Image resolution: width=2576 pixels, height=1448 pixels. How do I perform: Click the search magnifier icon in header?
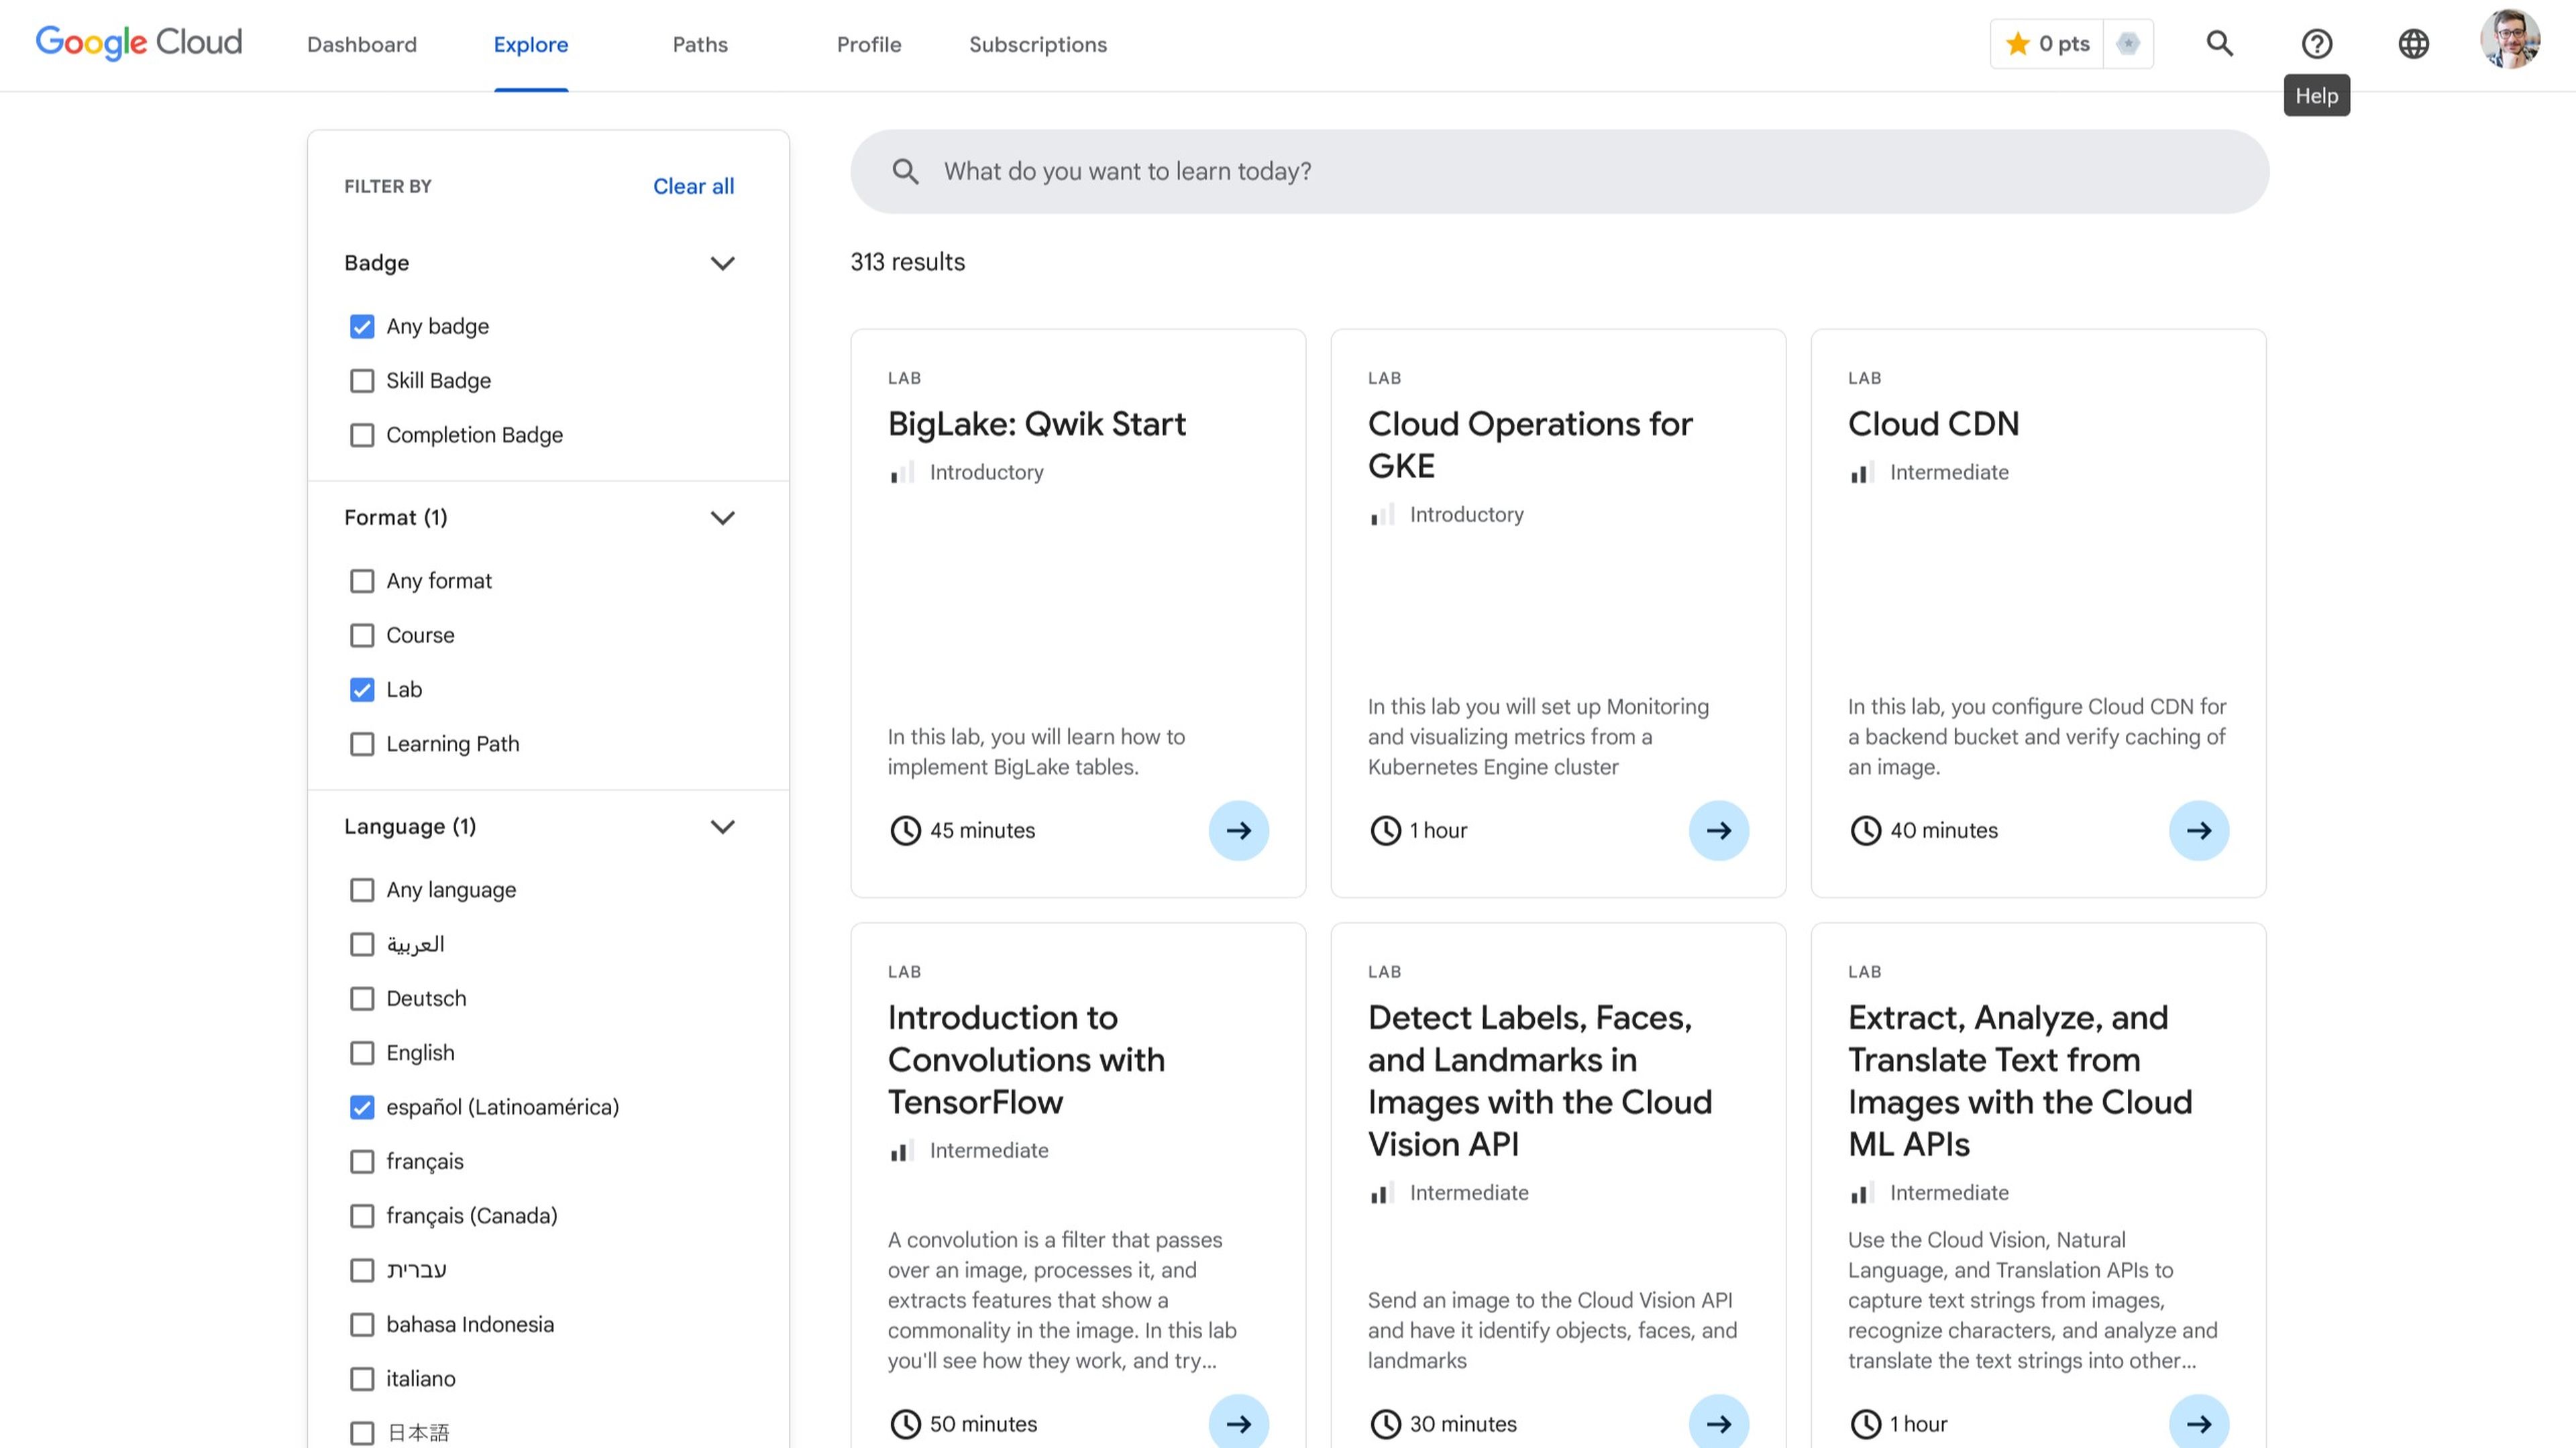coord(2219,44)
